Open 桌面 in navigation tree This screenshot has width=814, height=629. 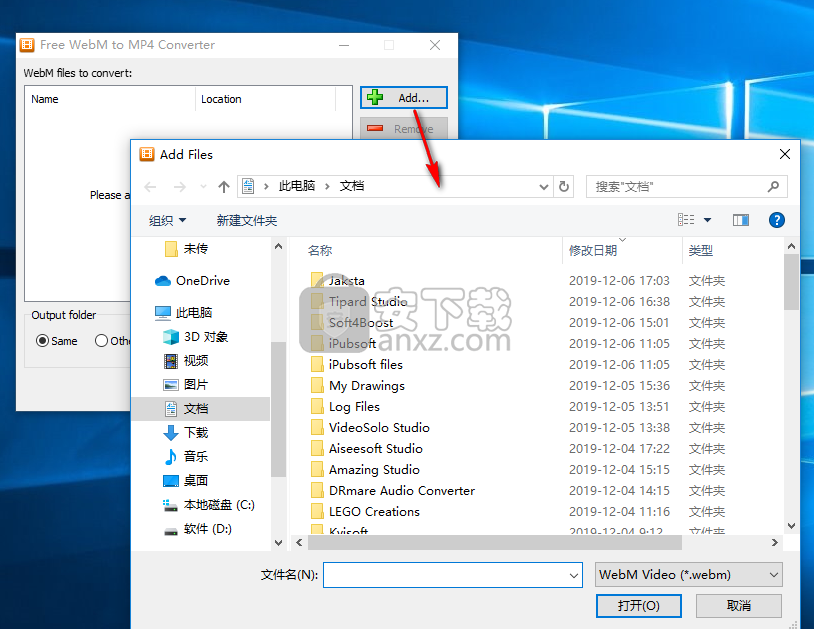click(x=186, y=481)
